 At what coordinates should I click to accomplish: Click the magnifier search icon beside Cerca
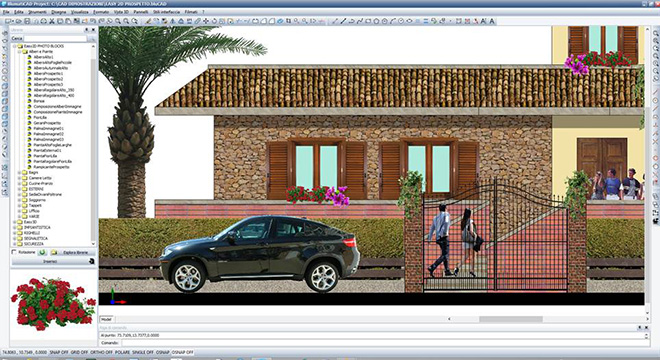pyautogui.click(x=92, y=38)
